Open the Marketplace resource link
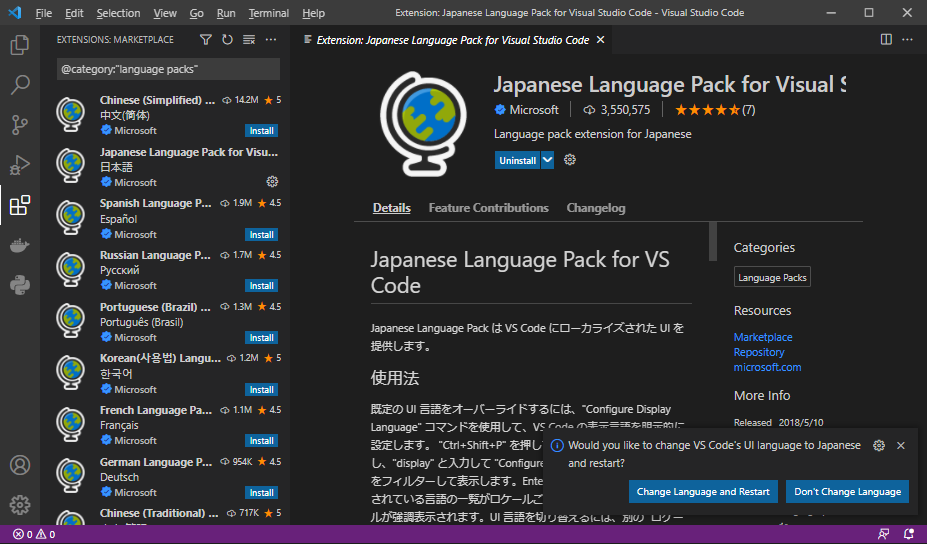The height and width of the screenshot is (544, 927). [763, 337]
